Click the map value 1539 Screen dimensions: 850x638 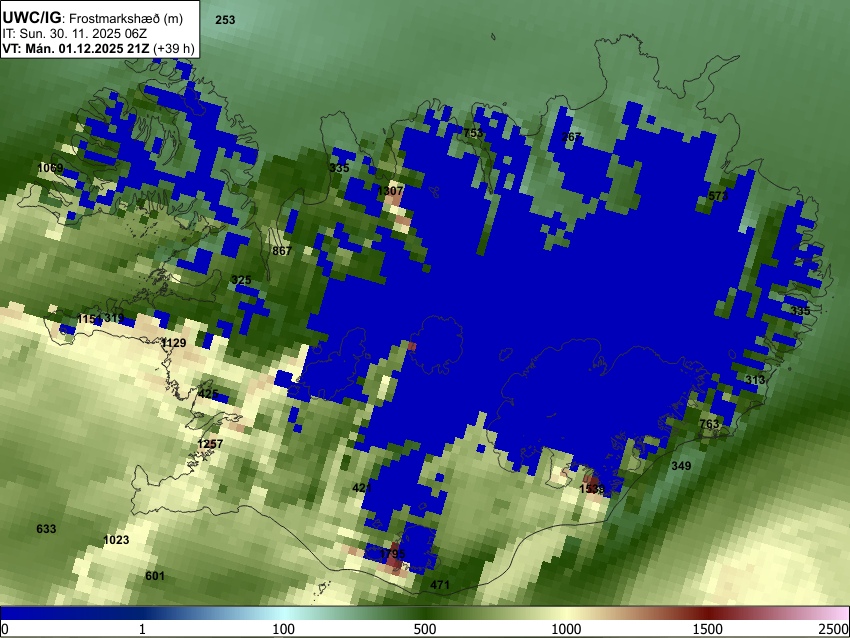[592, 489]
